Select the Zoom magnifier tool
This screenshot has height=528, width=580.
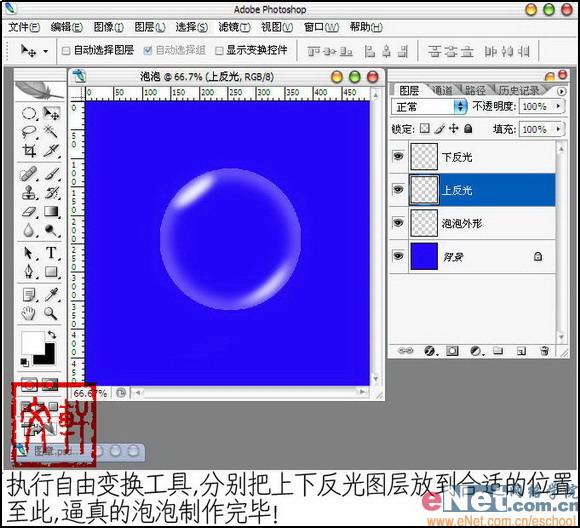[x=51, y=314]
